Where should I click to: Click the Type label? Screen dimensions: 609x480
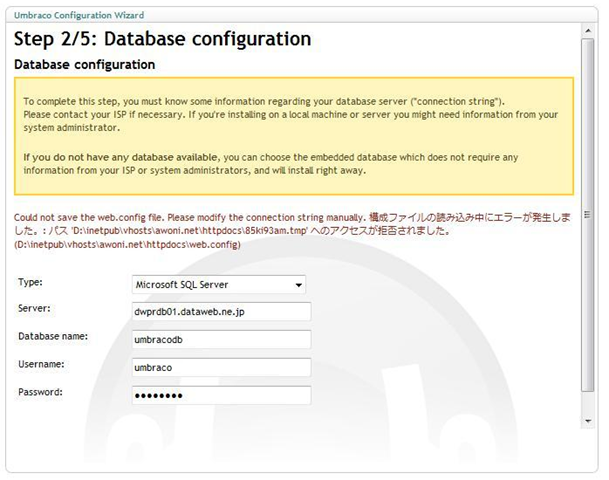(30, 282)
